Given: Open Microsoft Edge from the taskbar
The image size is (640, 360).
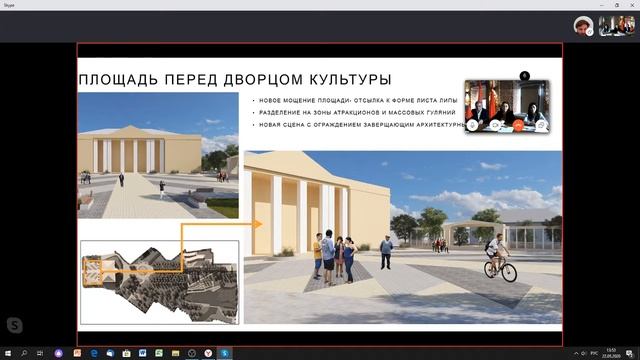Looking at the screenshot, I should [94, 353].
